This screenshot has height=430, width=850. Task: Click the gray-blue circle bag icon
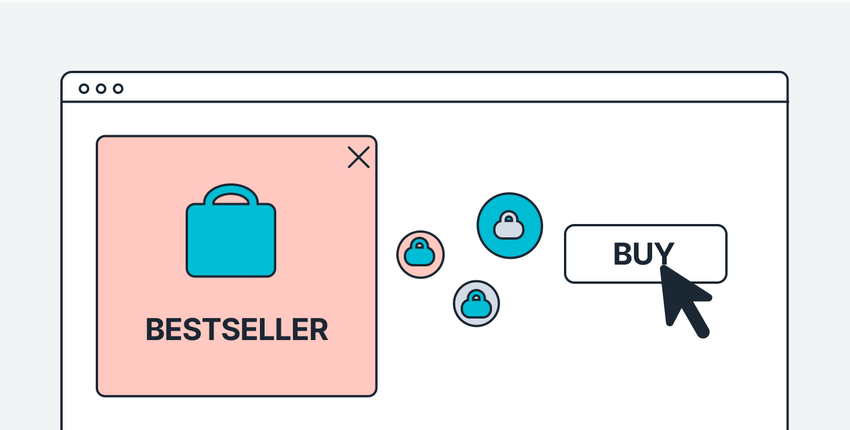[476, 302]
